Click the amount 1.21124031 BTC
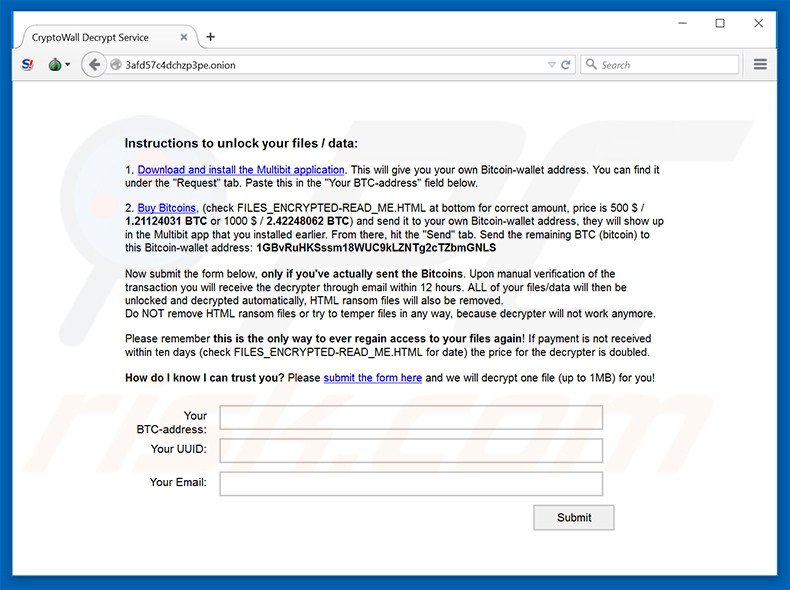The image size is (790, 590). click(x=166, y=221)
